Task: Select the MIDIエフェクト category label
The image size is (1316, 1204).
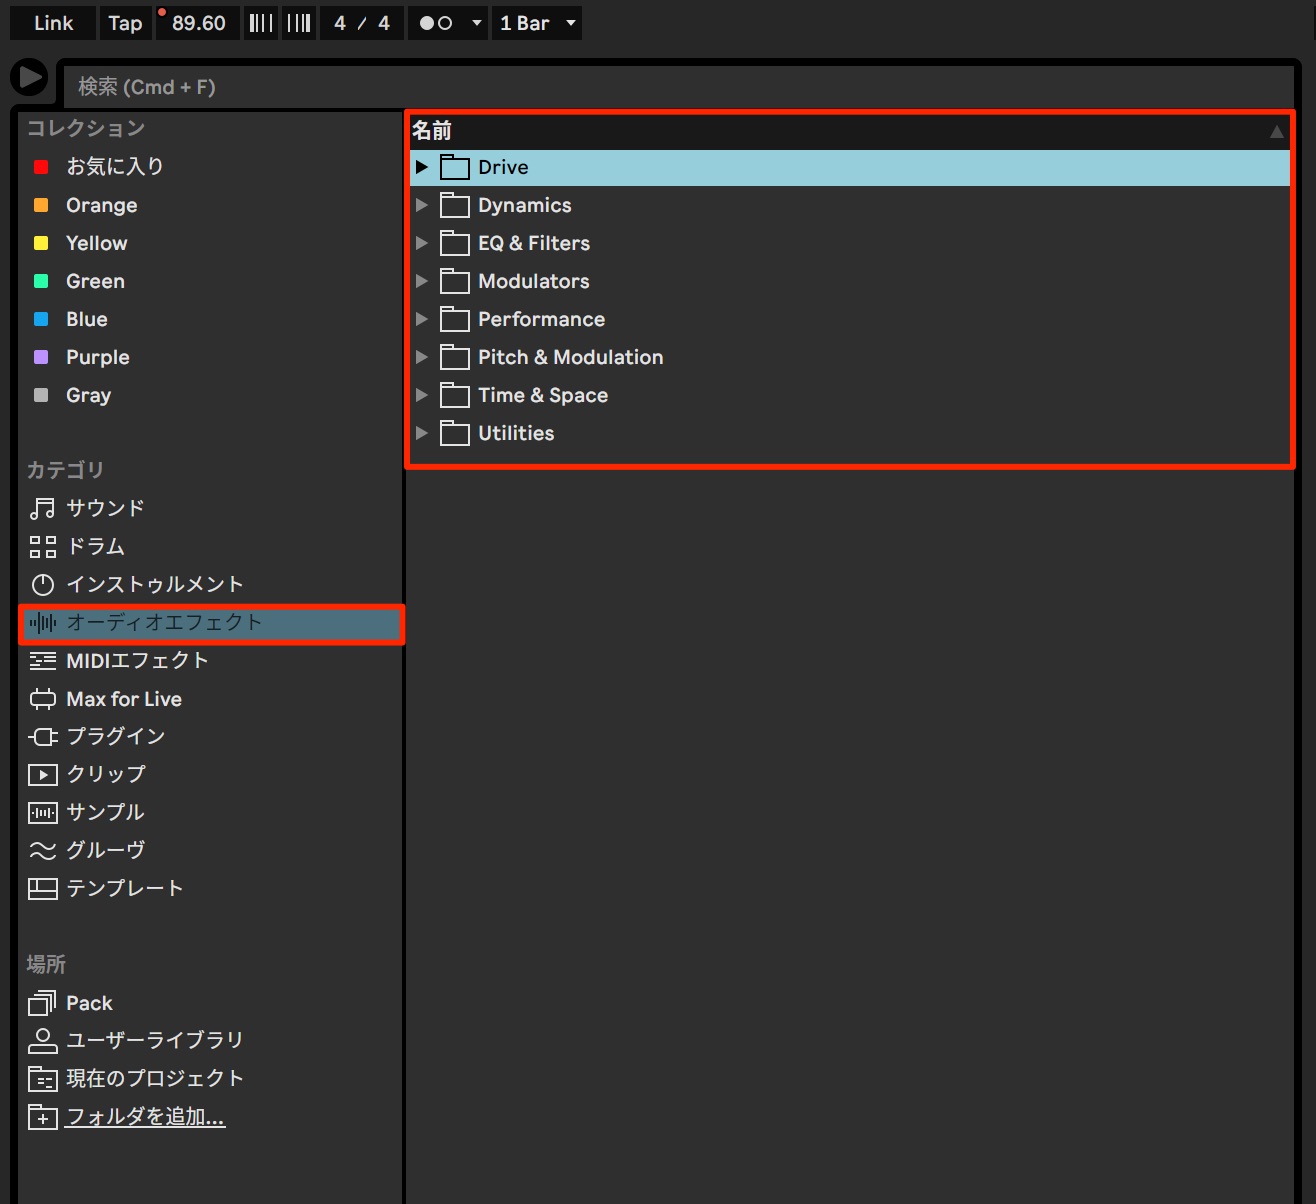Action: point(137,661)
